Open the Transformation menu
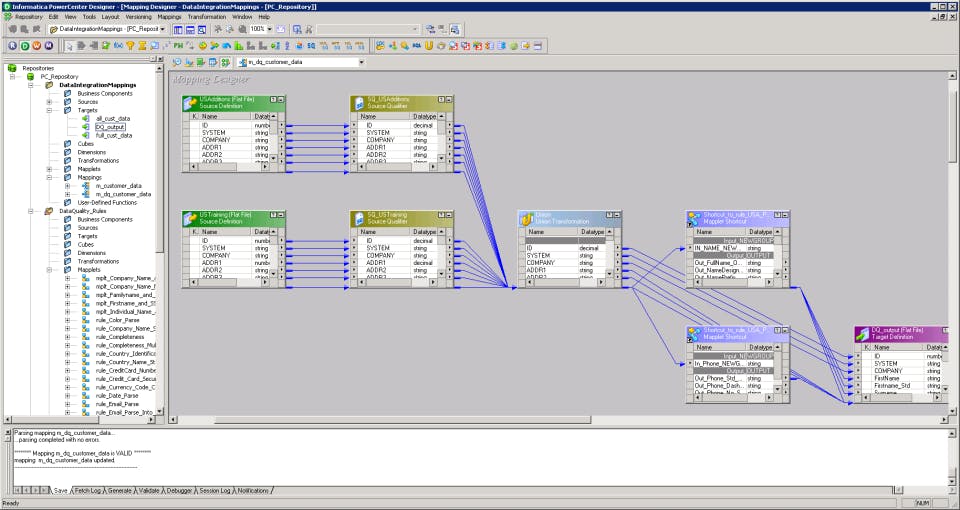 206,17
